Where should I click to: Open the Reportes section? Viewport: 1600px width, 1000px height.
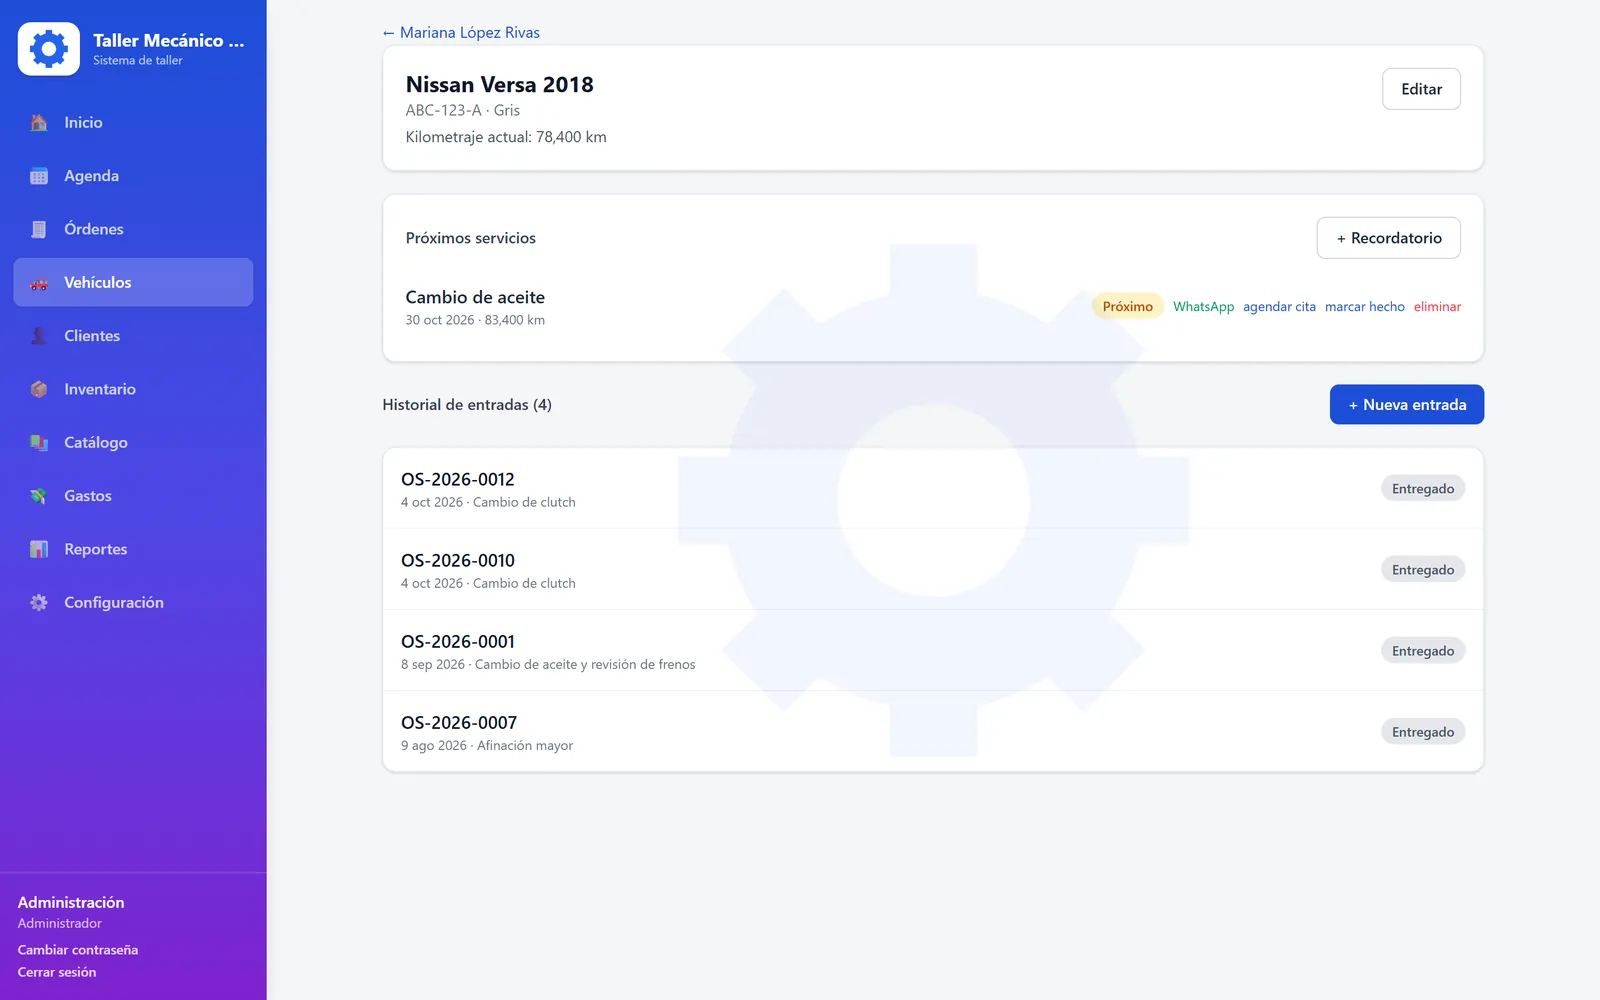point(133,549)
